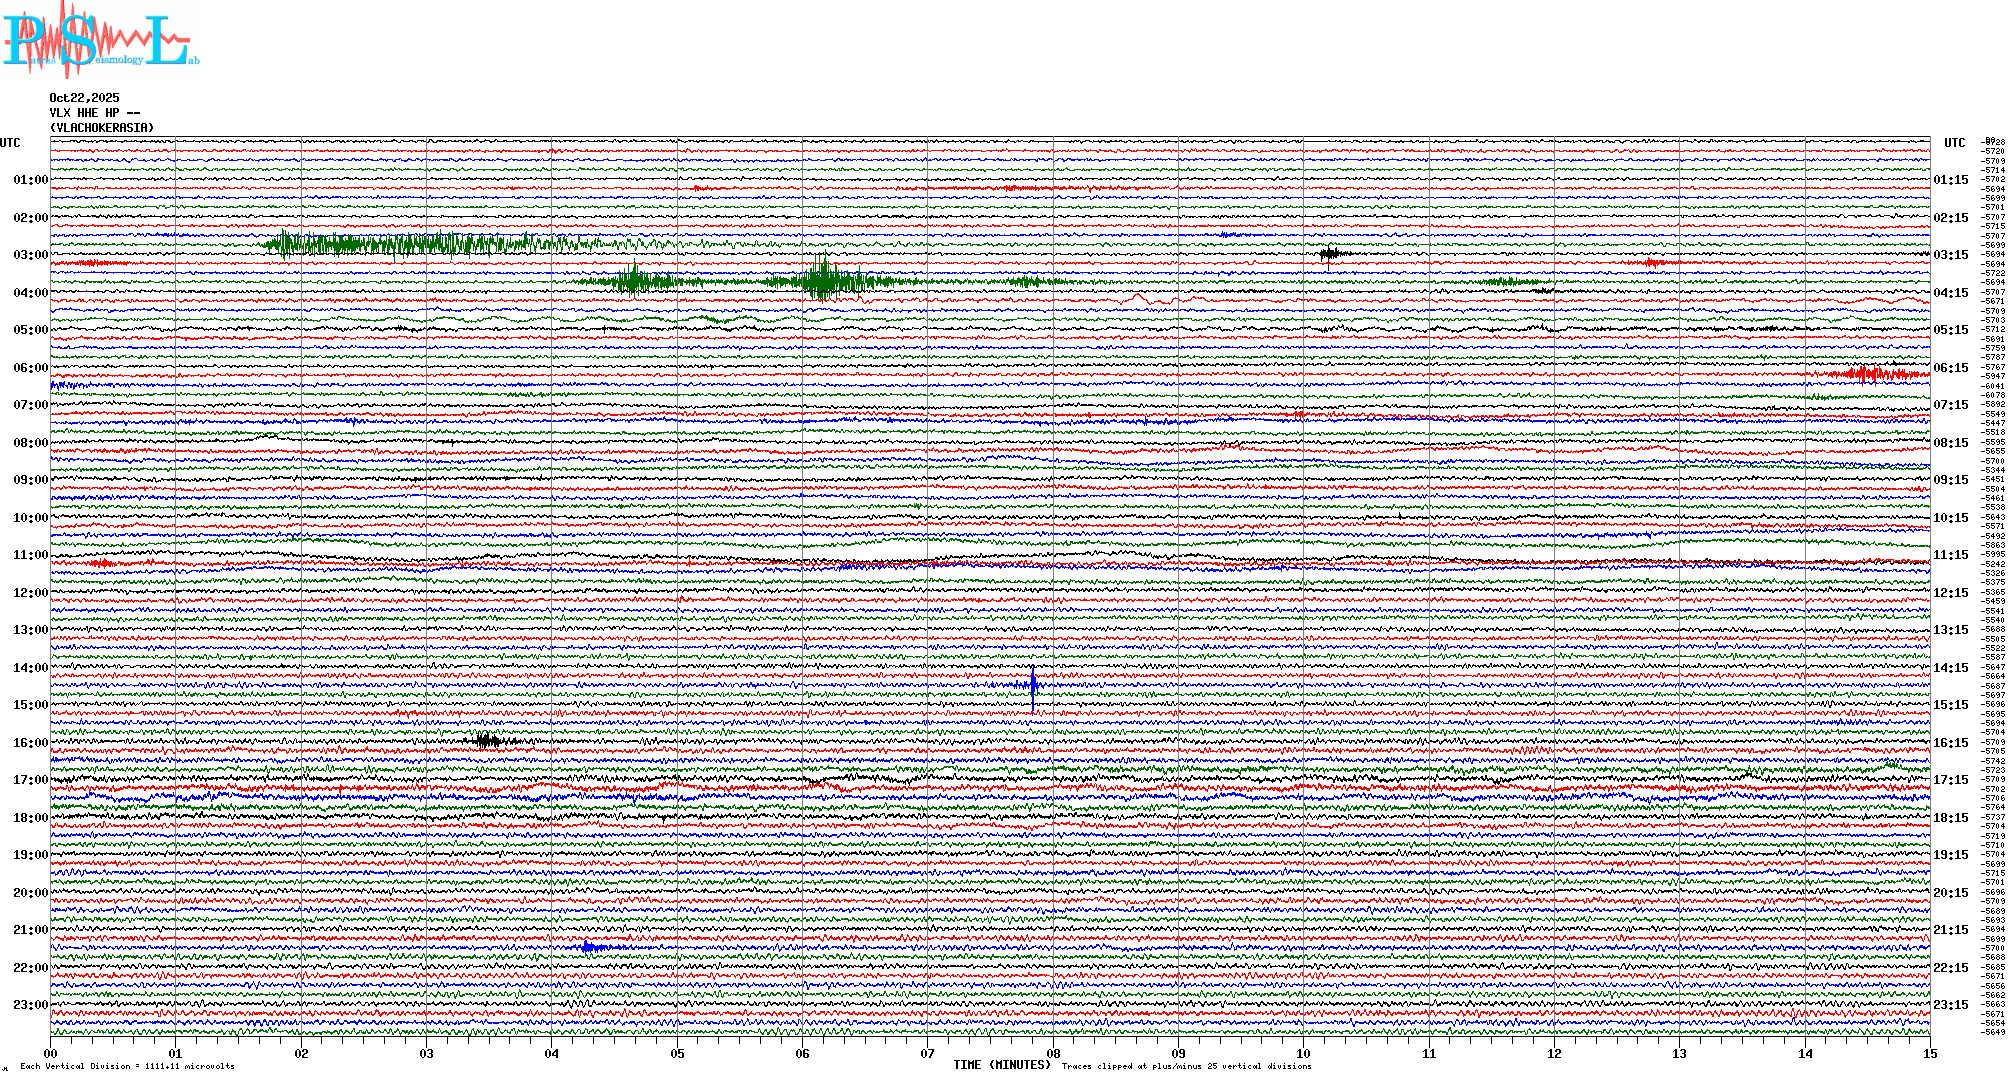This screenshot has width=2010, height=1080.
Task: Click the black event near minute 10 at 03:00
Action: (1330, 254)
